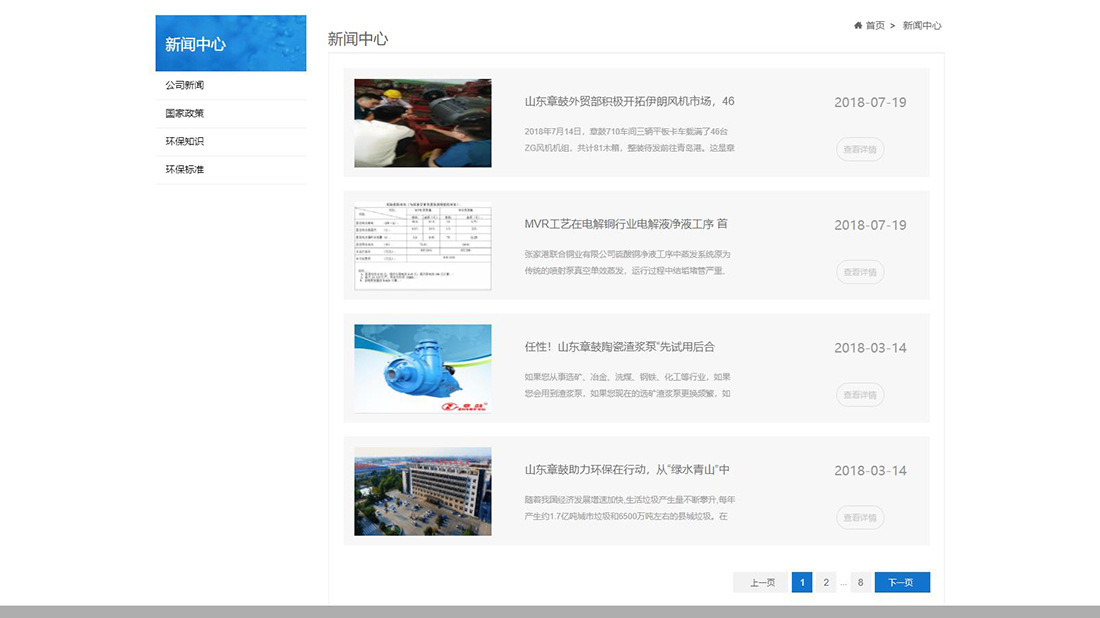This screenshot has height=618, width=1100.
Task: Open headline 任性！山东章鼓陶瓷渣浆泵
Action: [x=619, y=347]
